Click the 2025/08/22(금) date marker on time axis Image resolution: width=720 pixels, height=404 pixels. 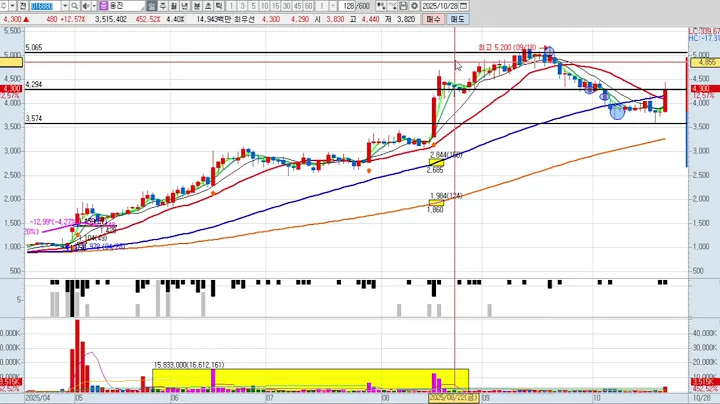[x=454, y=398]
